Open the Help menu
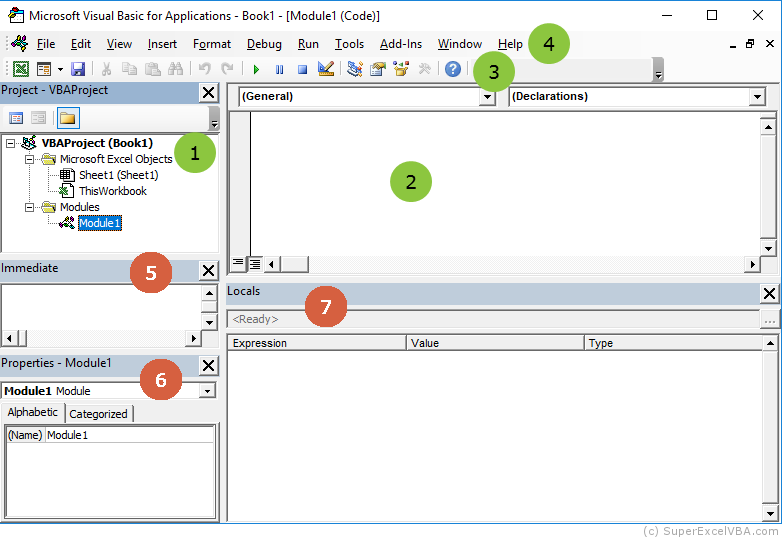The width and height of the screenshot is (782, 537). (510, 44)
